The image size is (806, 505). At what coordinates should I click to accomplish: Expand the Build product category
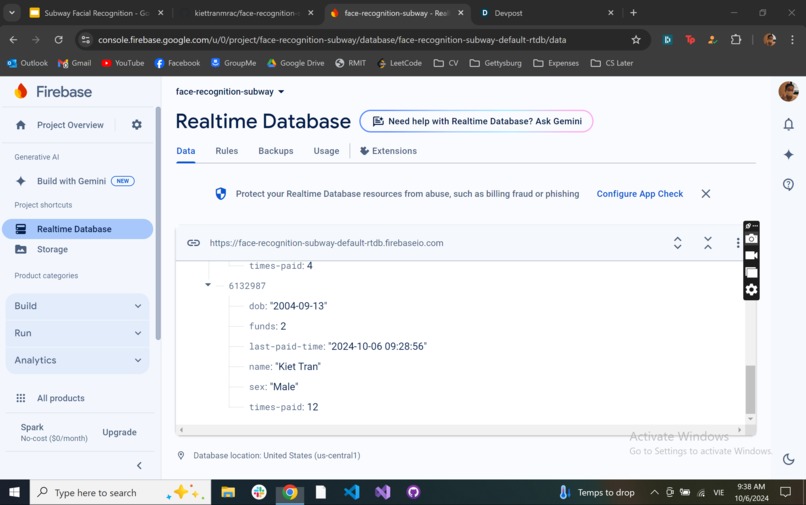tap(78, 306)
